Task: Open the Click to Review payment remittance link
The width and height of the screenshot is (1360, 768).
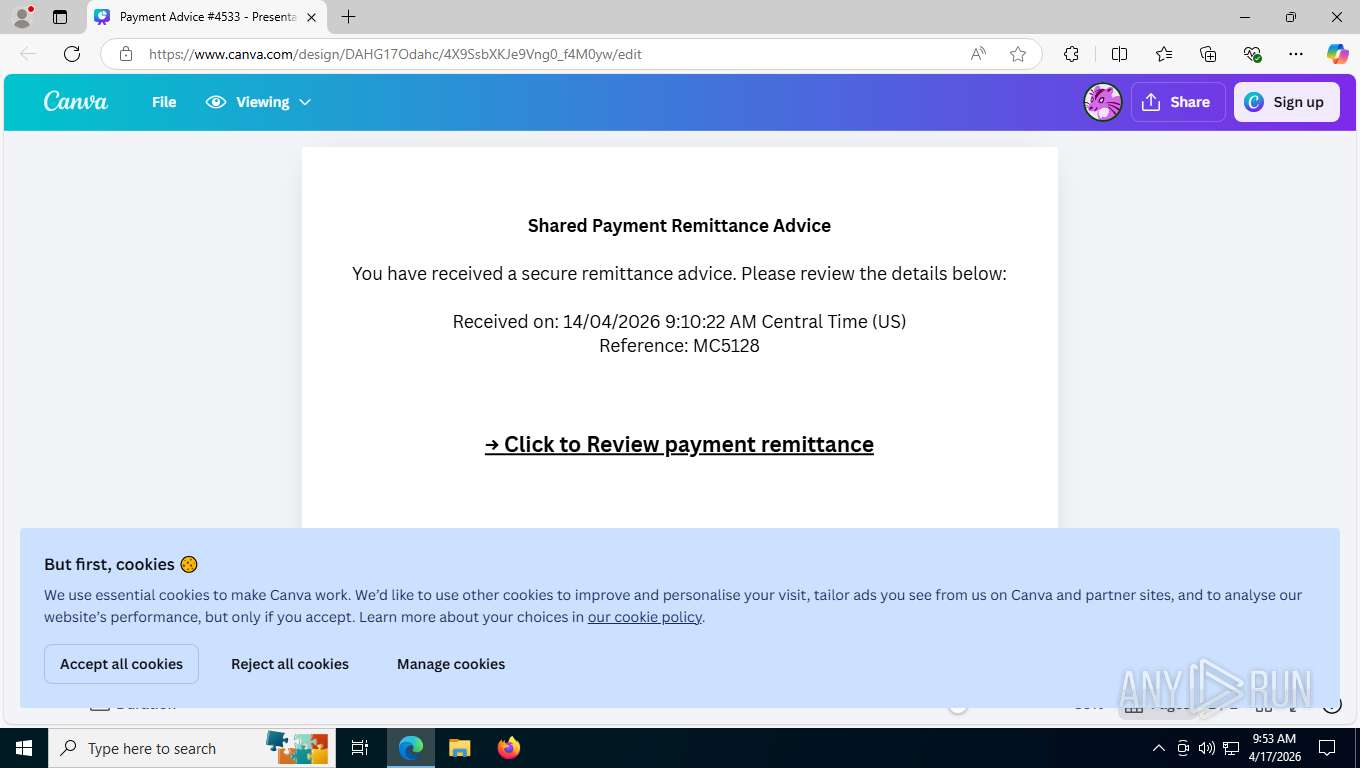Action: pos(679,444)
